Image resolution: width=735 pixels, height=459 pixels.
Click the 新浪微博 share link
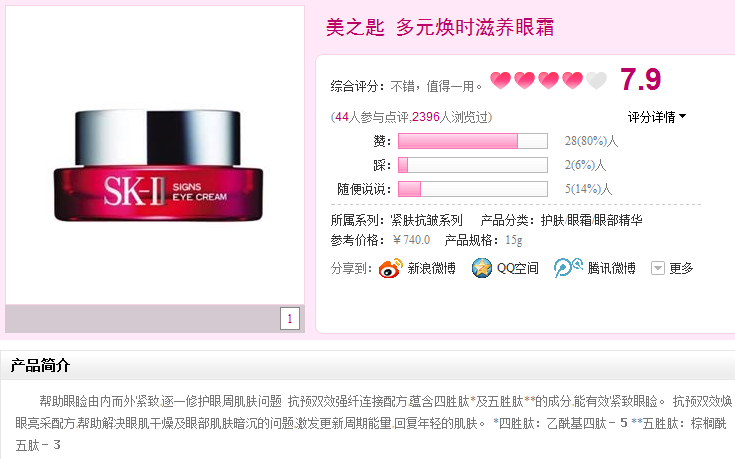(x=431, y=268)
